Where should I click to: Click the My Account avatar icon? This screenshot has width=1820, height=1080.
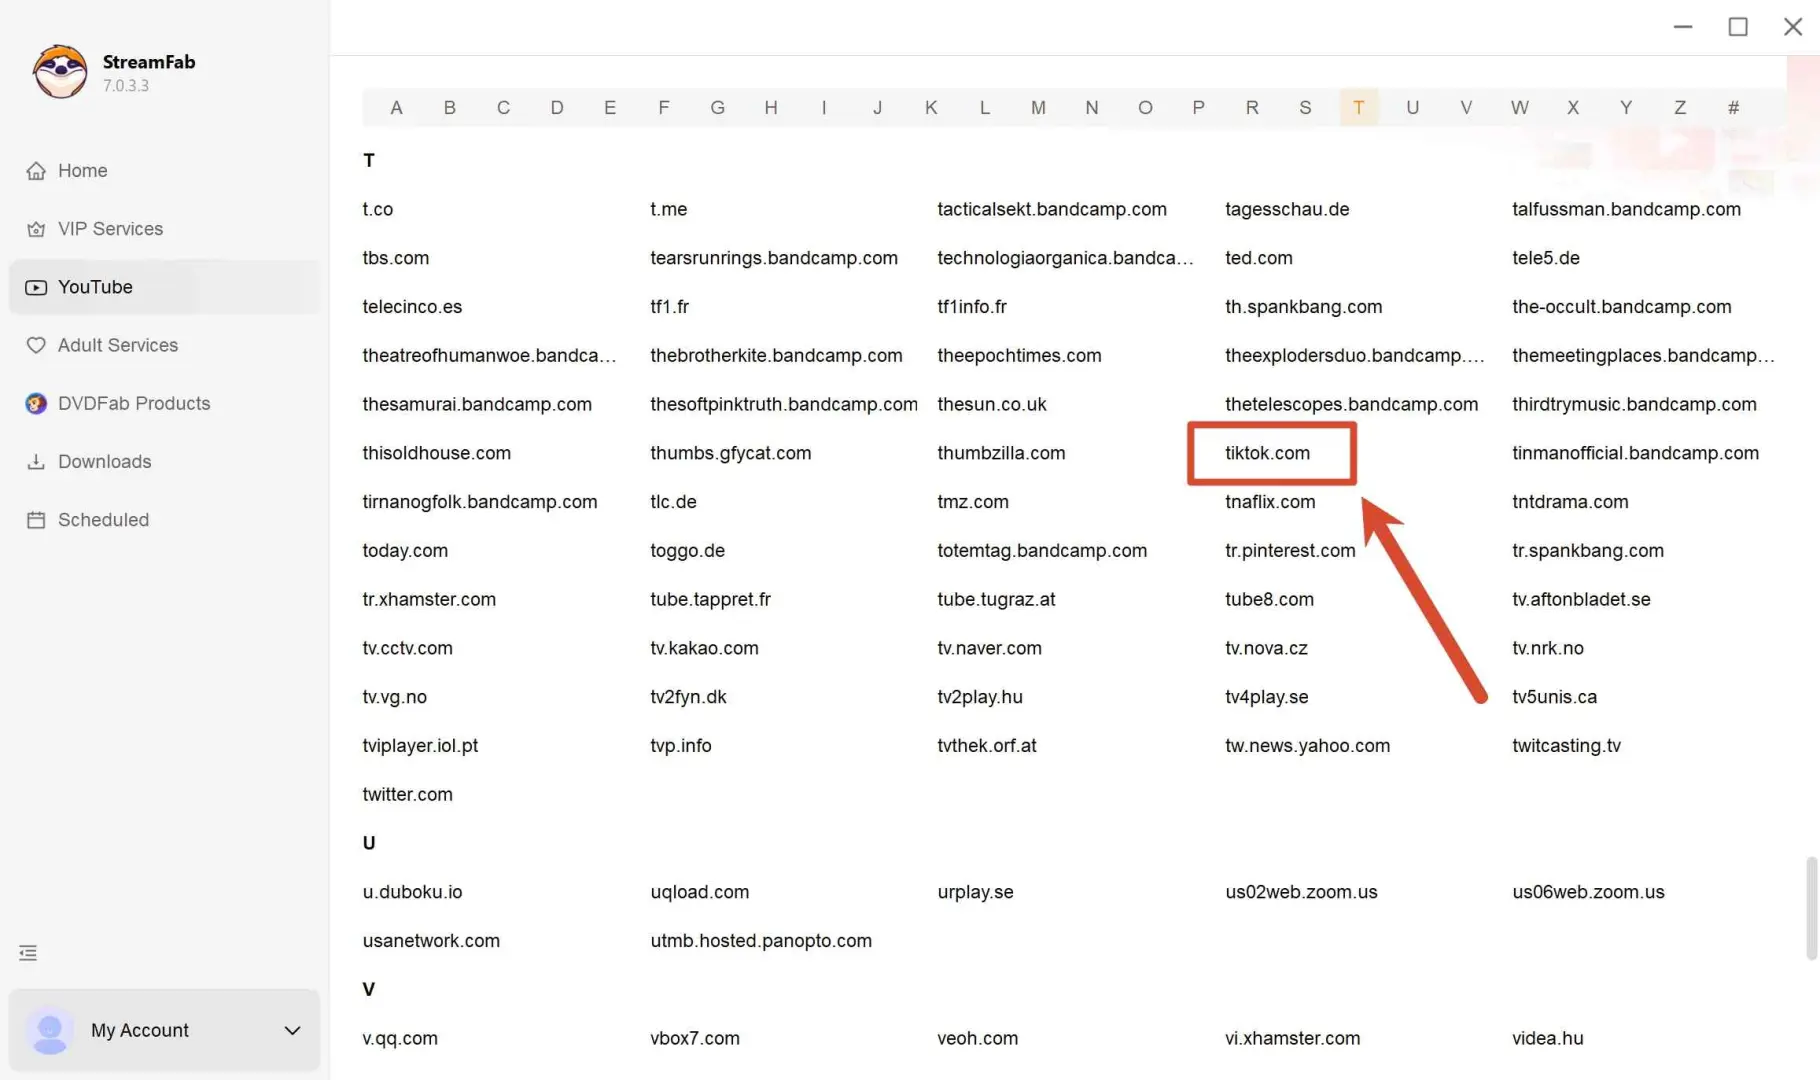coord(50,1031)
